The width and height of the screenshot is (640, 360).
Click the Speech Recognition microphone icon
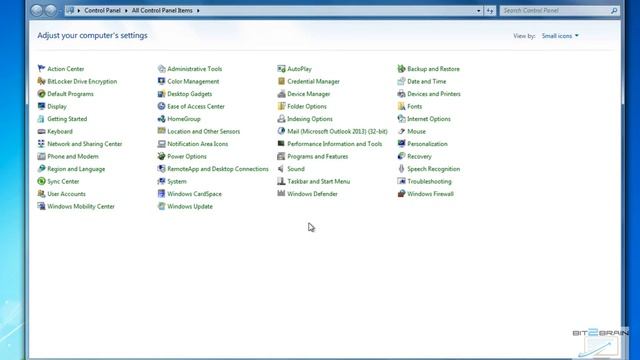pos(401,169)
